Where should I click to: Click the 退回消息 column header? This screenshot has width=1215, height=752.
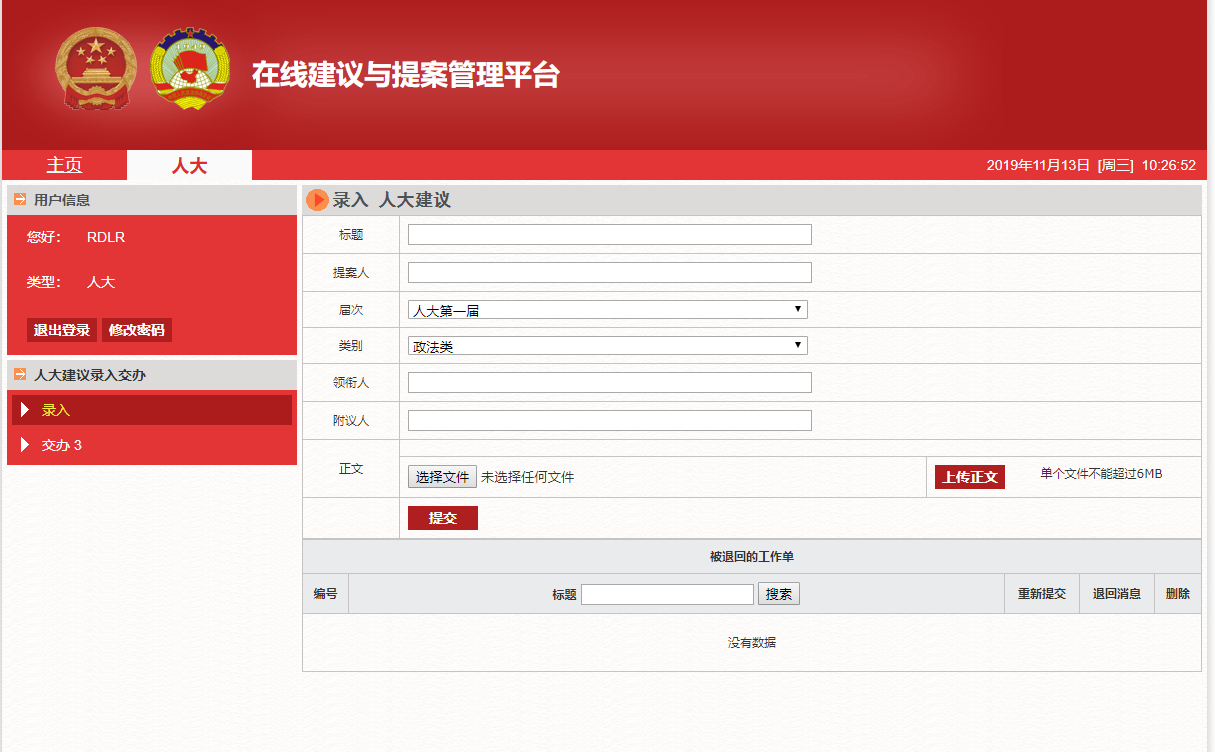(1117, 594)
